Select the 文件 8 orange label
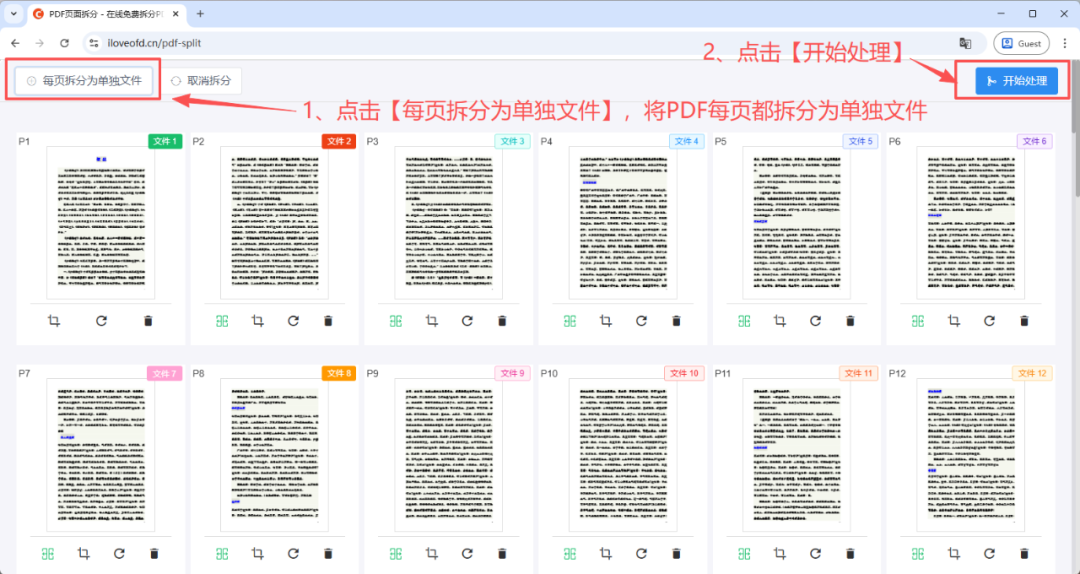The height and width of the screenshot is (574, 1080). pyautogui.click(x=340, y=373)
